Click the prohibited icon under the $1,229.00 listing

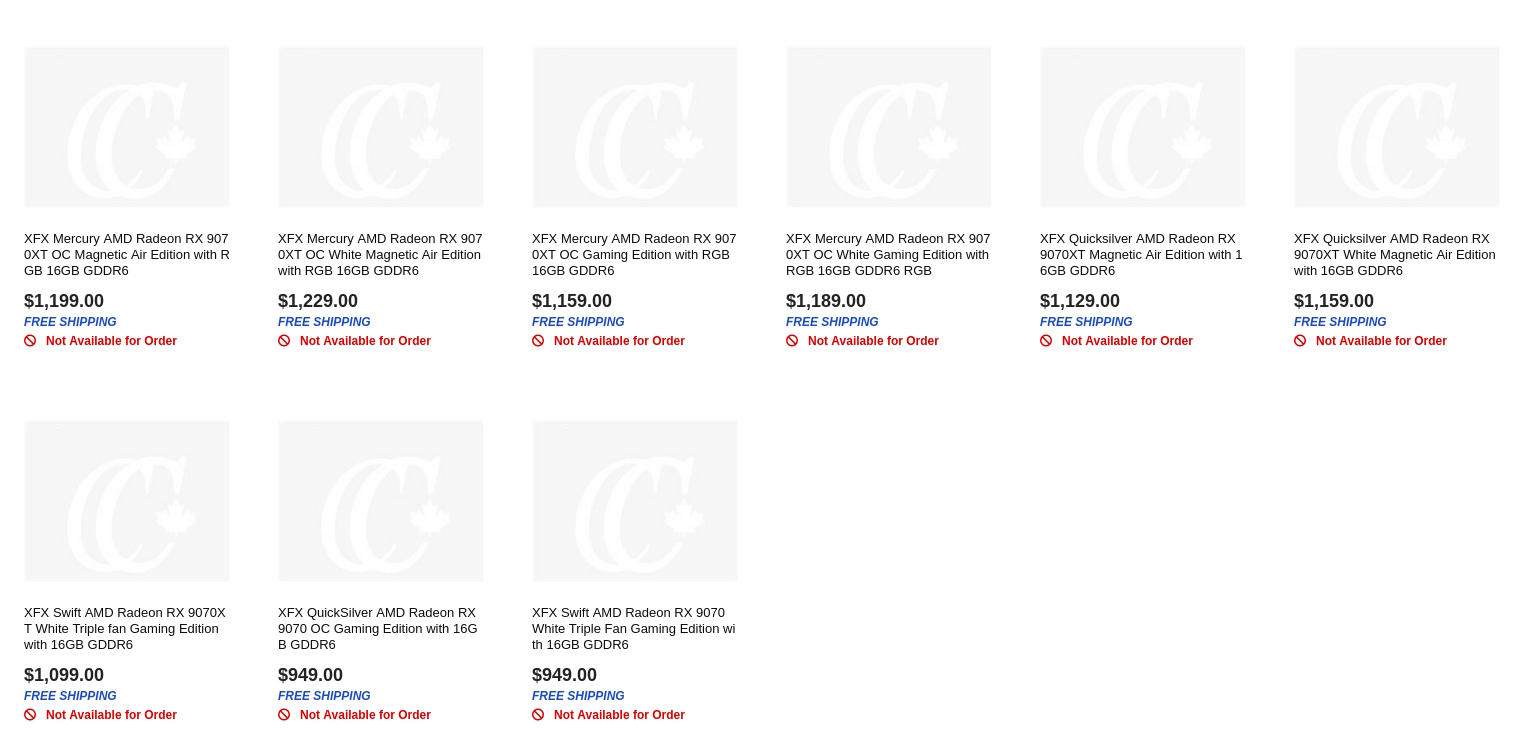point(284,341)
